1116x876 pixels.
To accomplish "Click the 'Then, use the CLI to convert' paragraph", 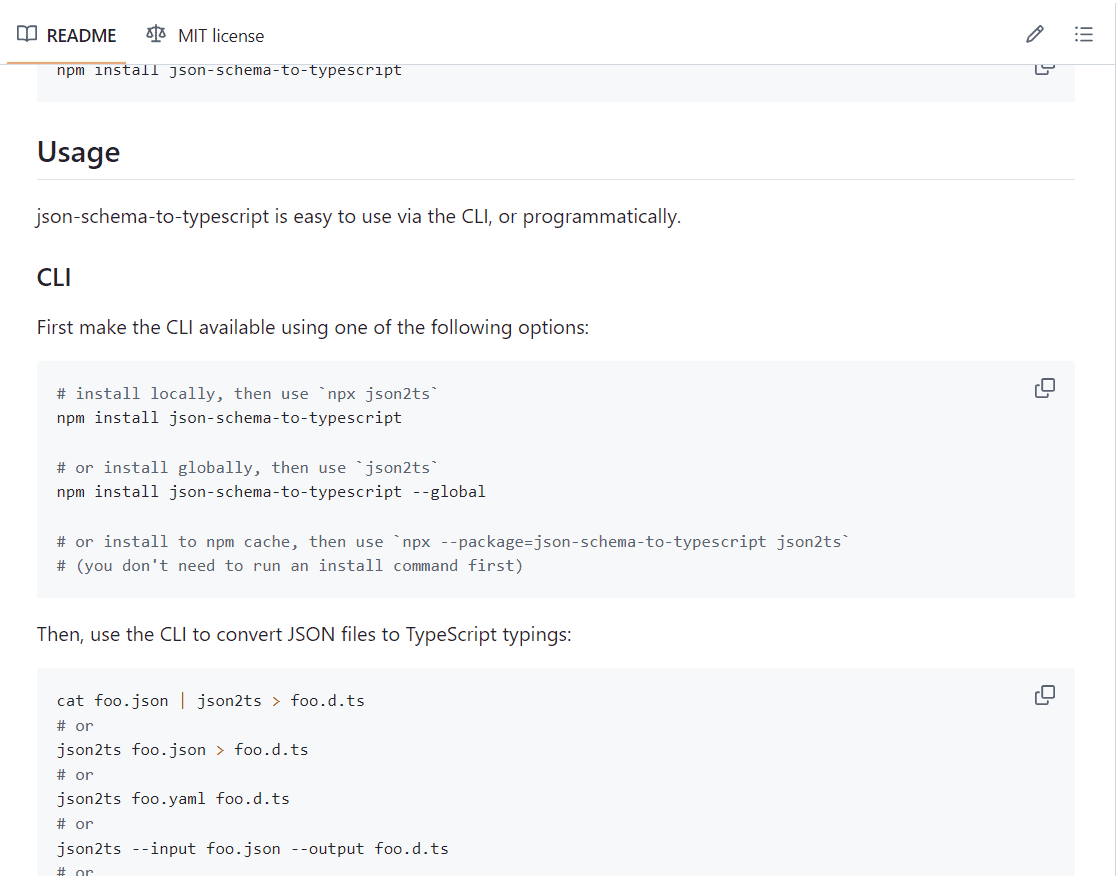I will 304,634.
